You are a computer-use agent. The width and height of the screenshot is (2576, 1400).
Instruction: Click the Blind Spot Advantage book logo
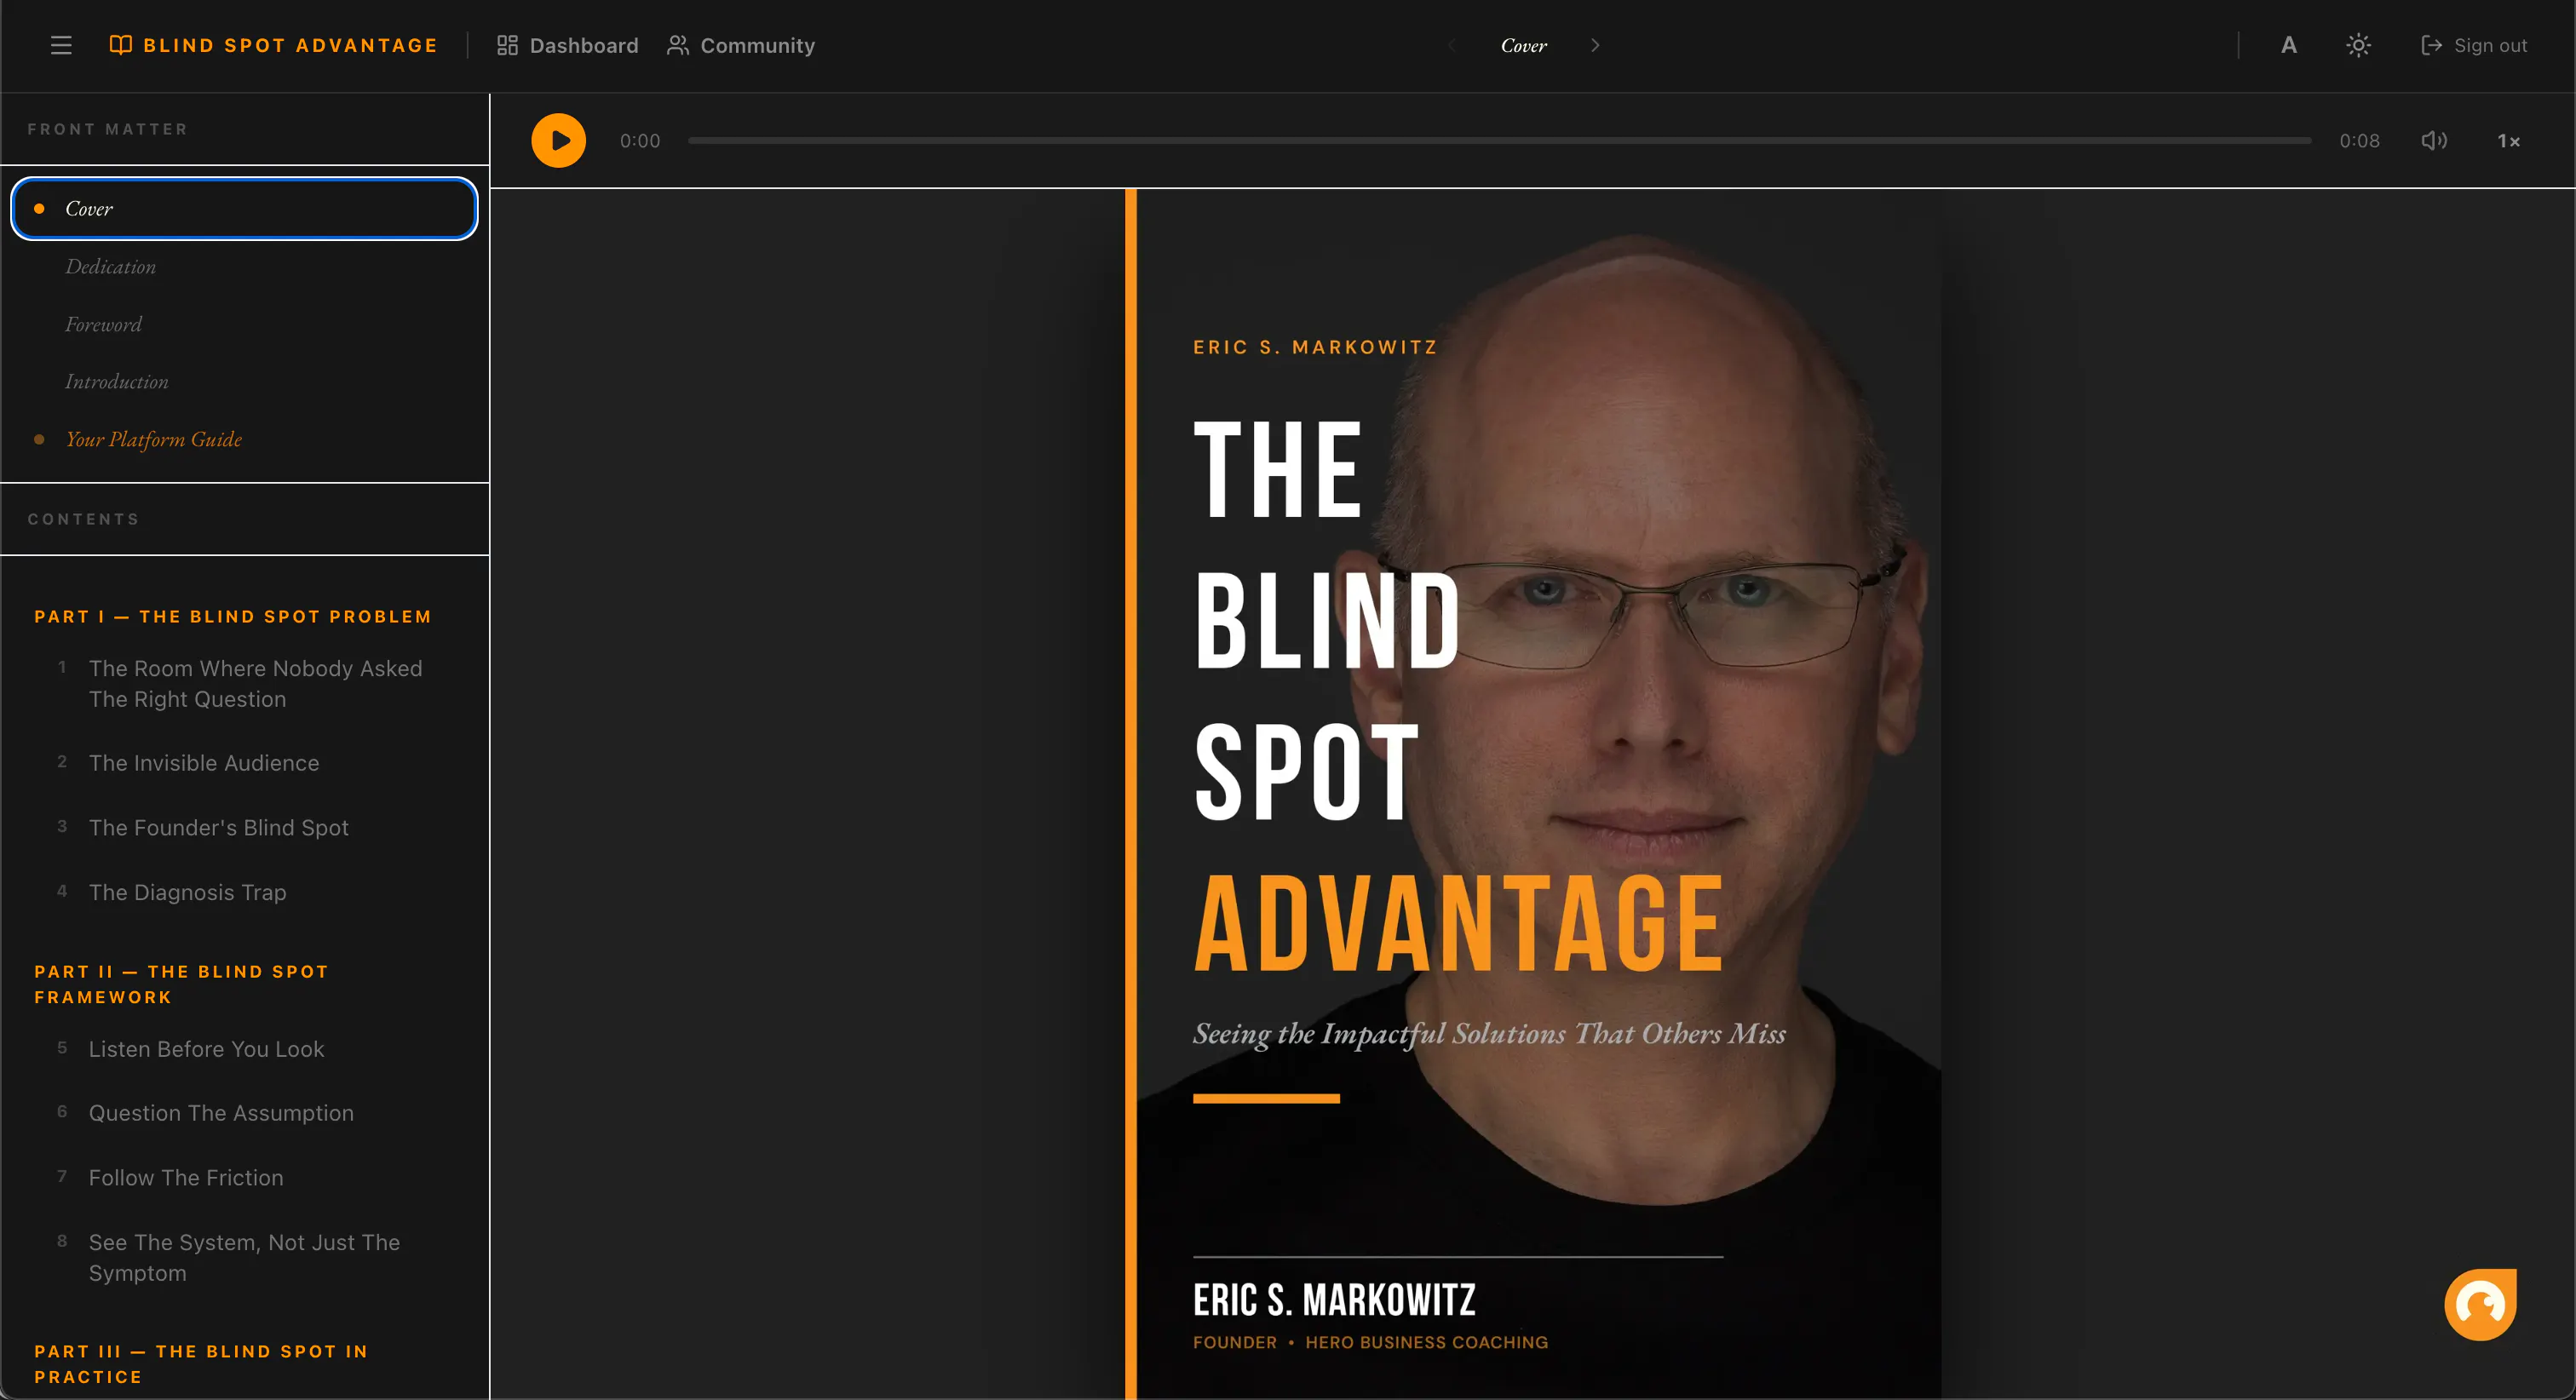click(273, 45)
